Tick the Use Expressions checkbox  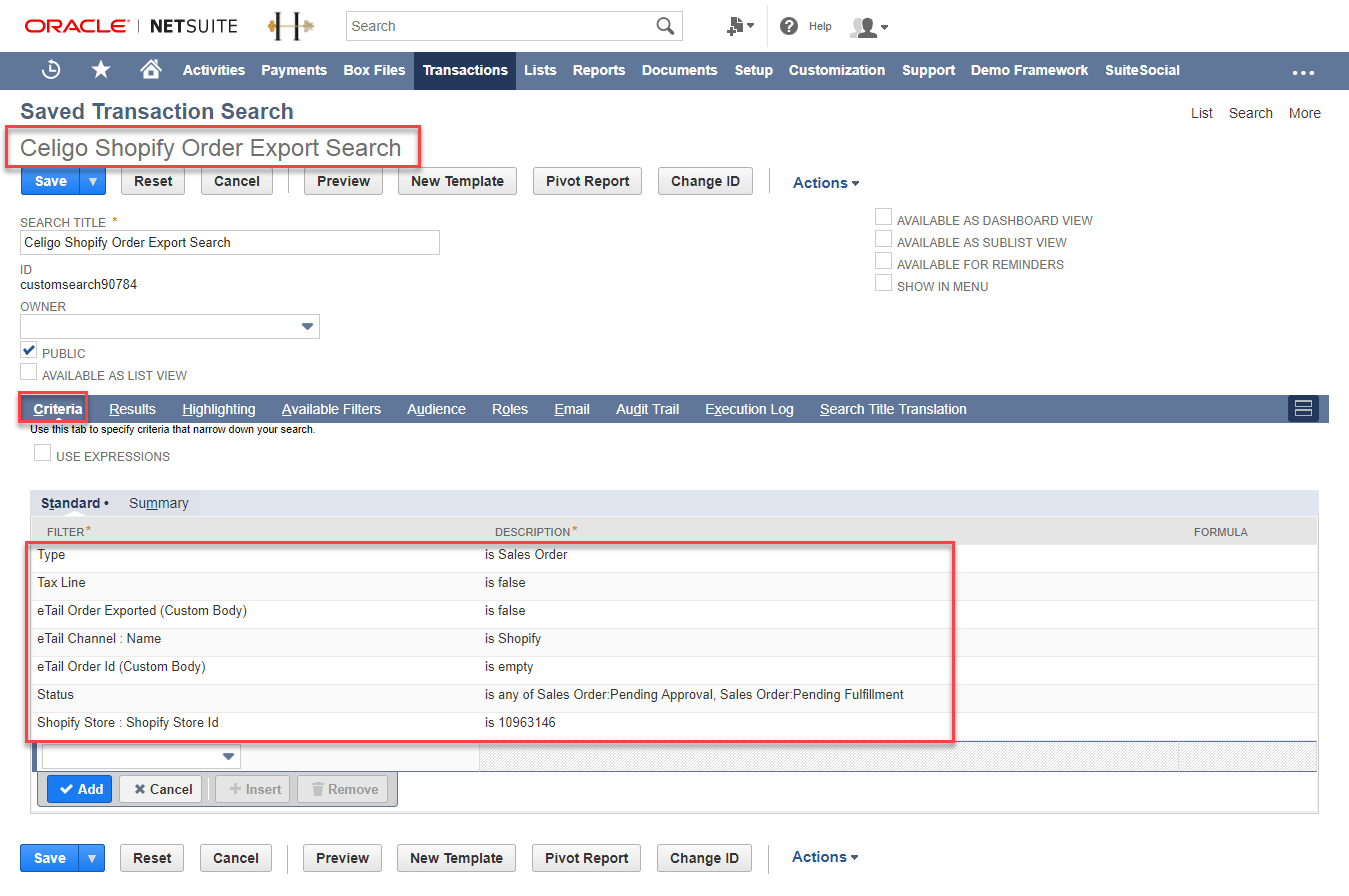(43, 453)
